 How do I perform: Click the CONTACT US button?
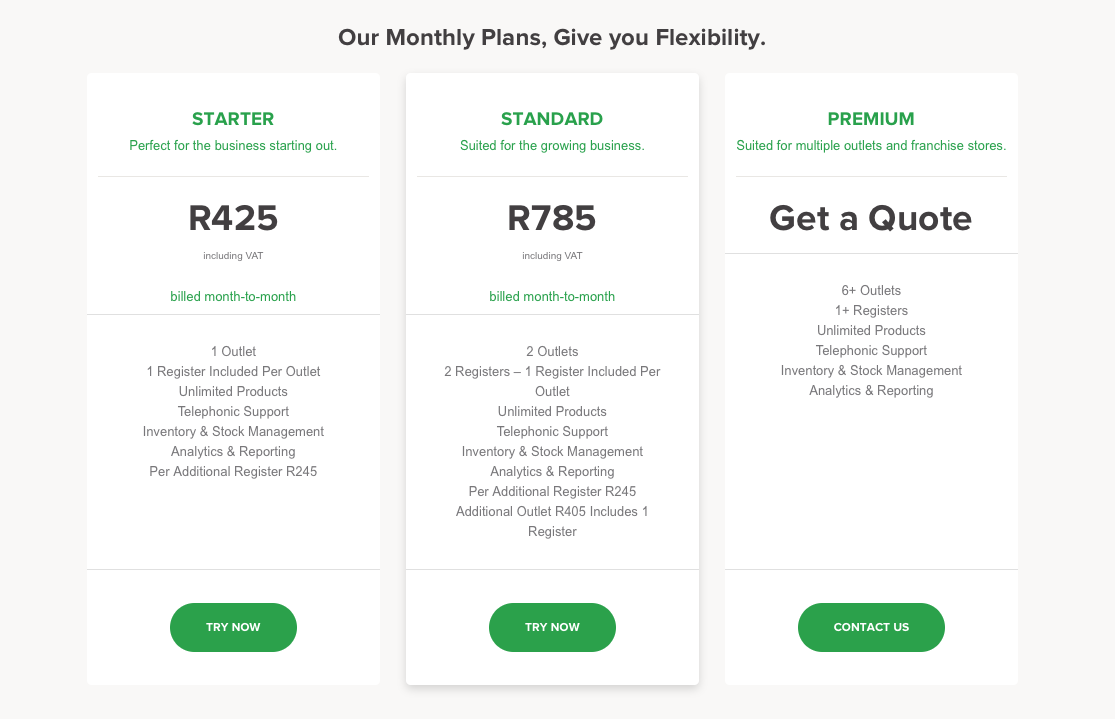(x=871, y=627)
